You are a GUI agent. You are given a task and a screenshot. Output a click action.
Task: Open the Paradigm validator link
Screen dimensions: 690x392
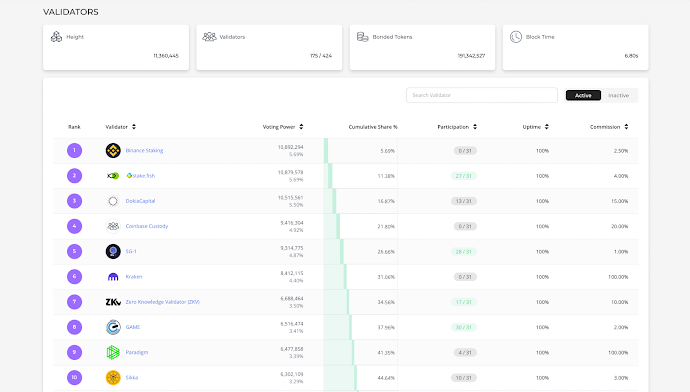point(137,352)
